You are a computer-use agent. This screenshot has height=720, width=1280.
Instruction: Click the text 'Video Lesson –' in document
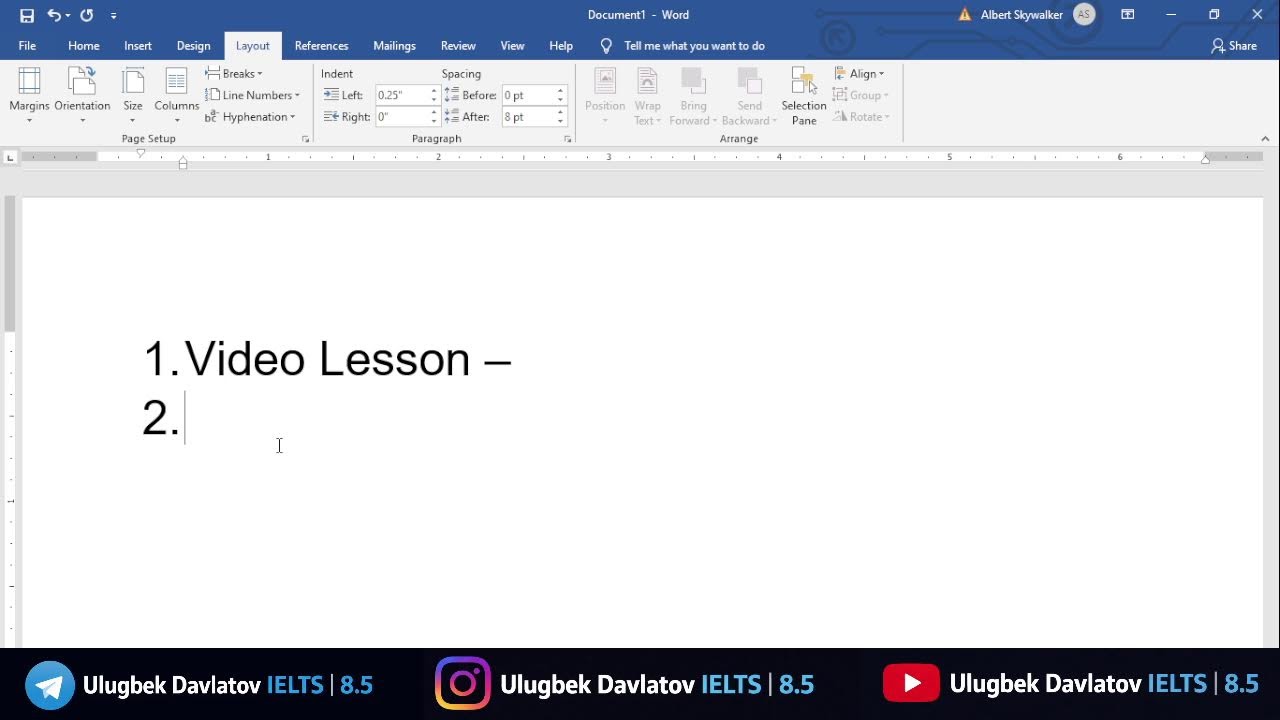coord(349,359)
